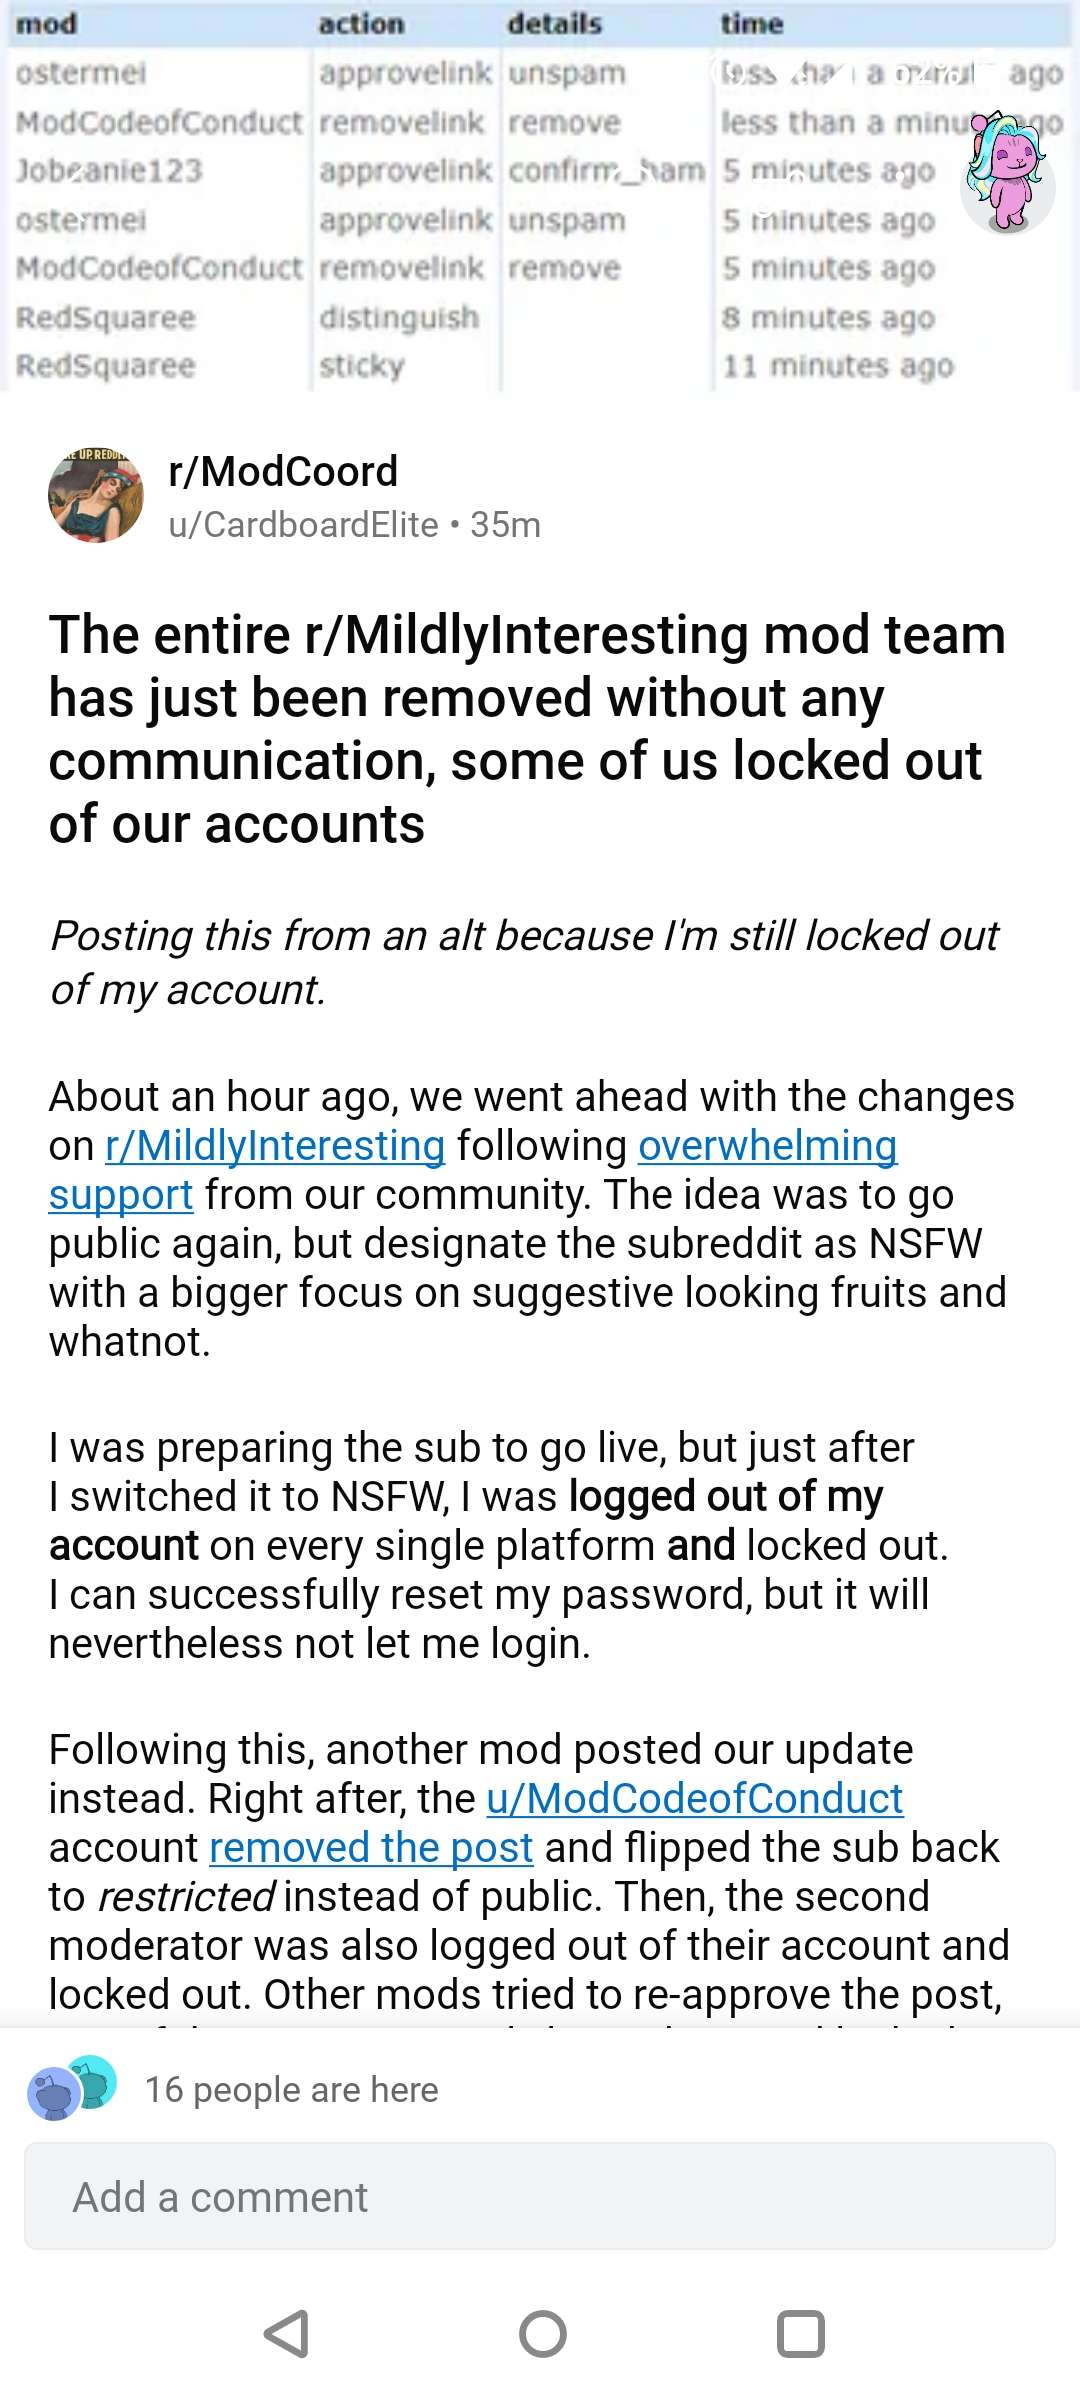This screenshot has height=2400, width=1080.
Task: Click the 'mod' column header in log
Action: pyautogui.click(x=47, y=24)
